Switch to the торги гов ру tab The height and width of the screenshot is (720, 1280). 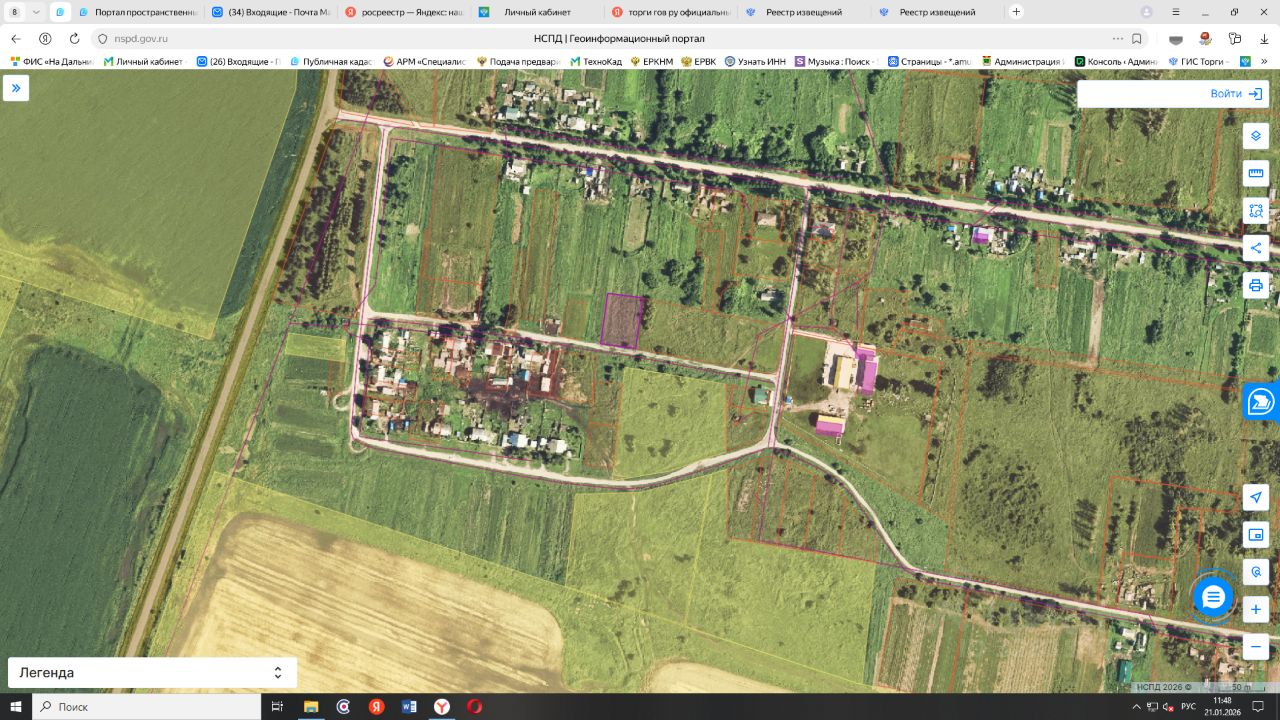(x=671, y=12)
